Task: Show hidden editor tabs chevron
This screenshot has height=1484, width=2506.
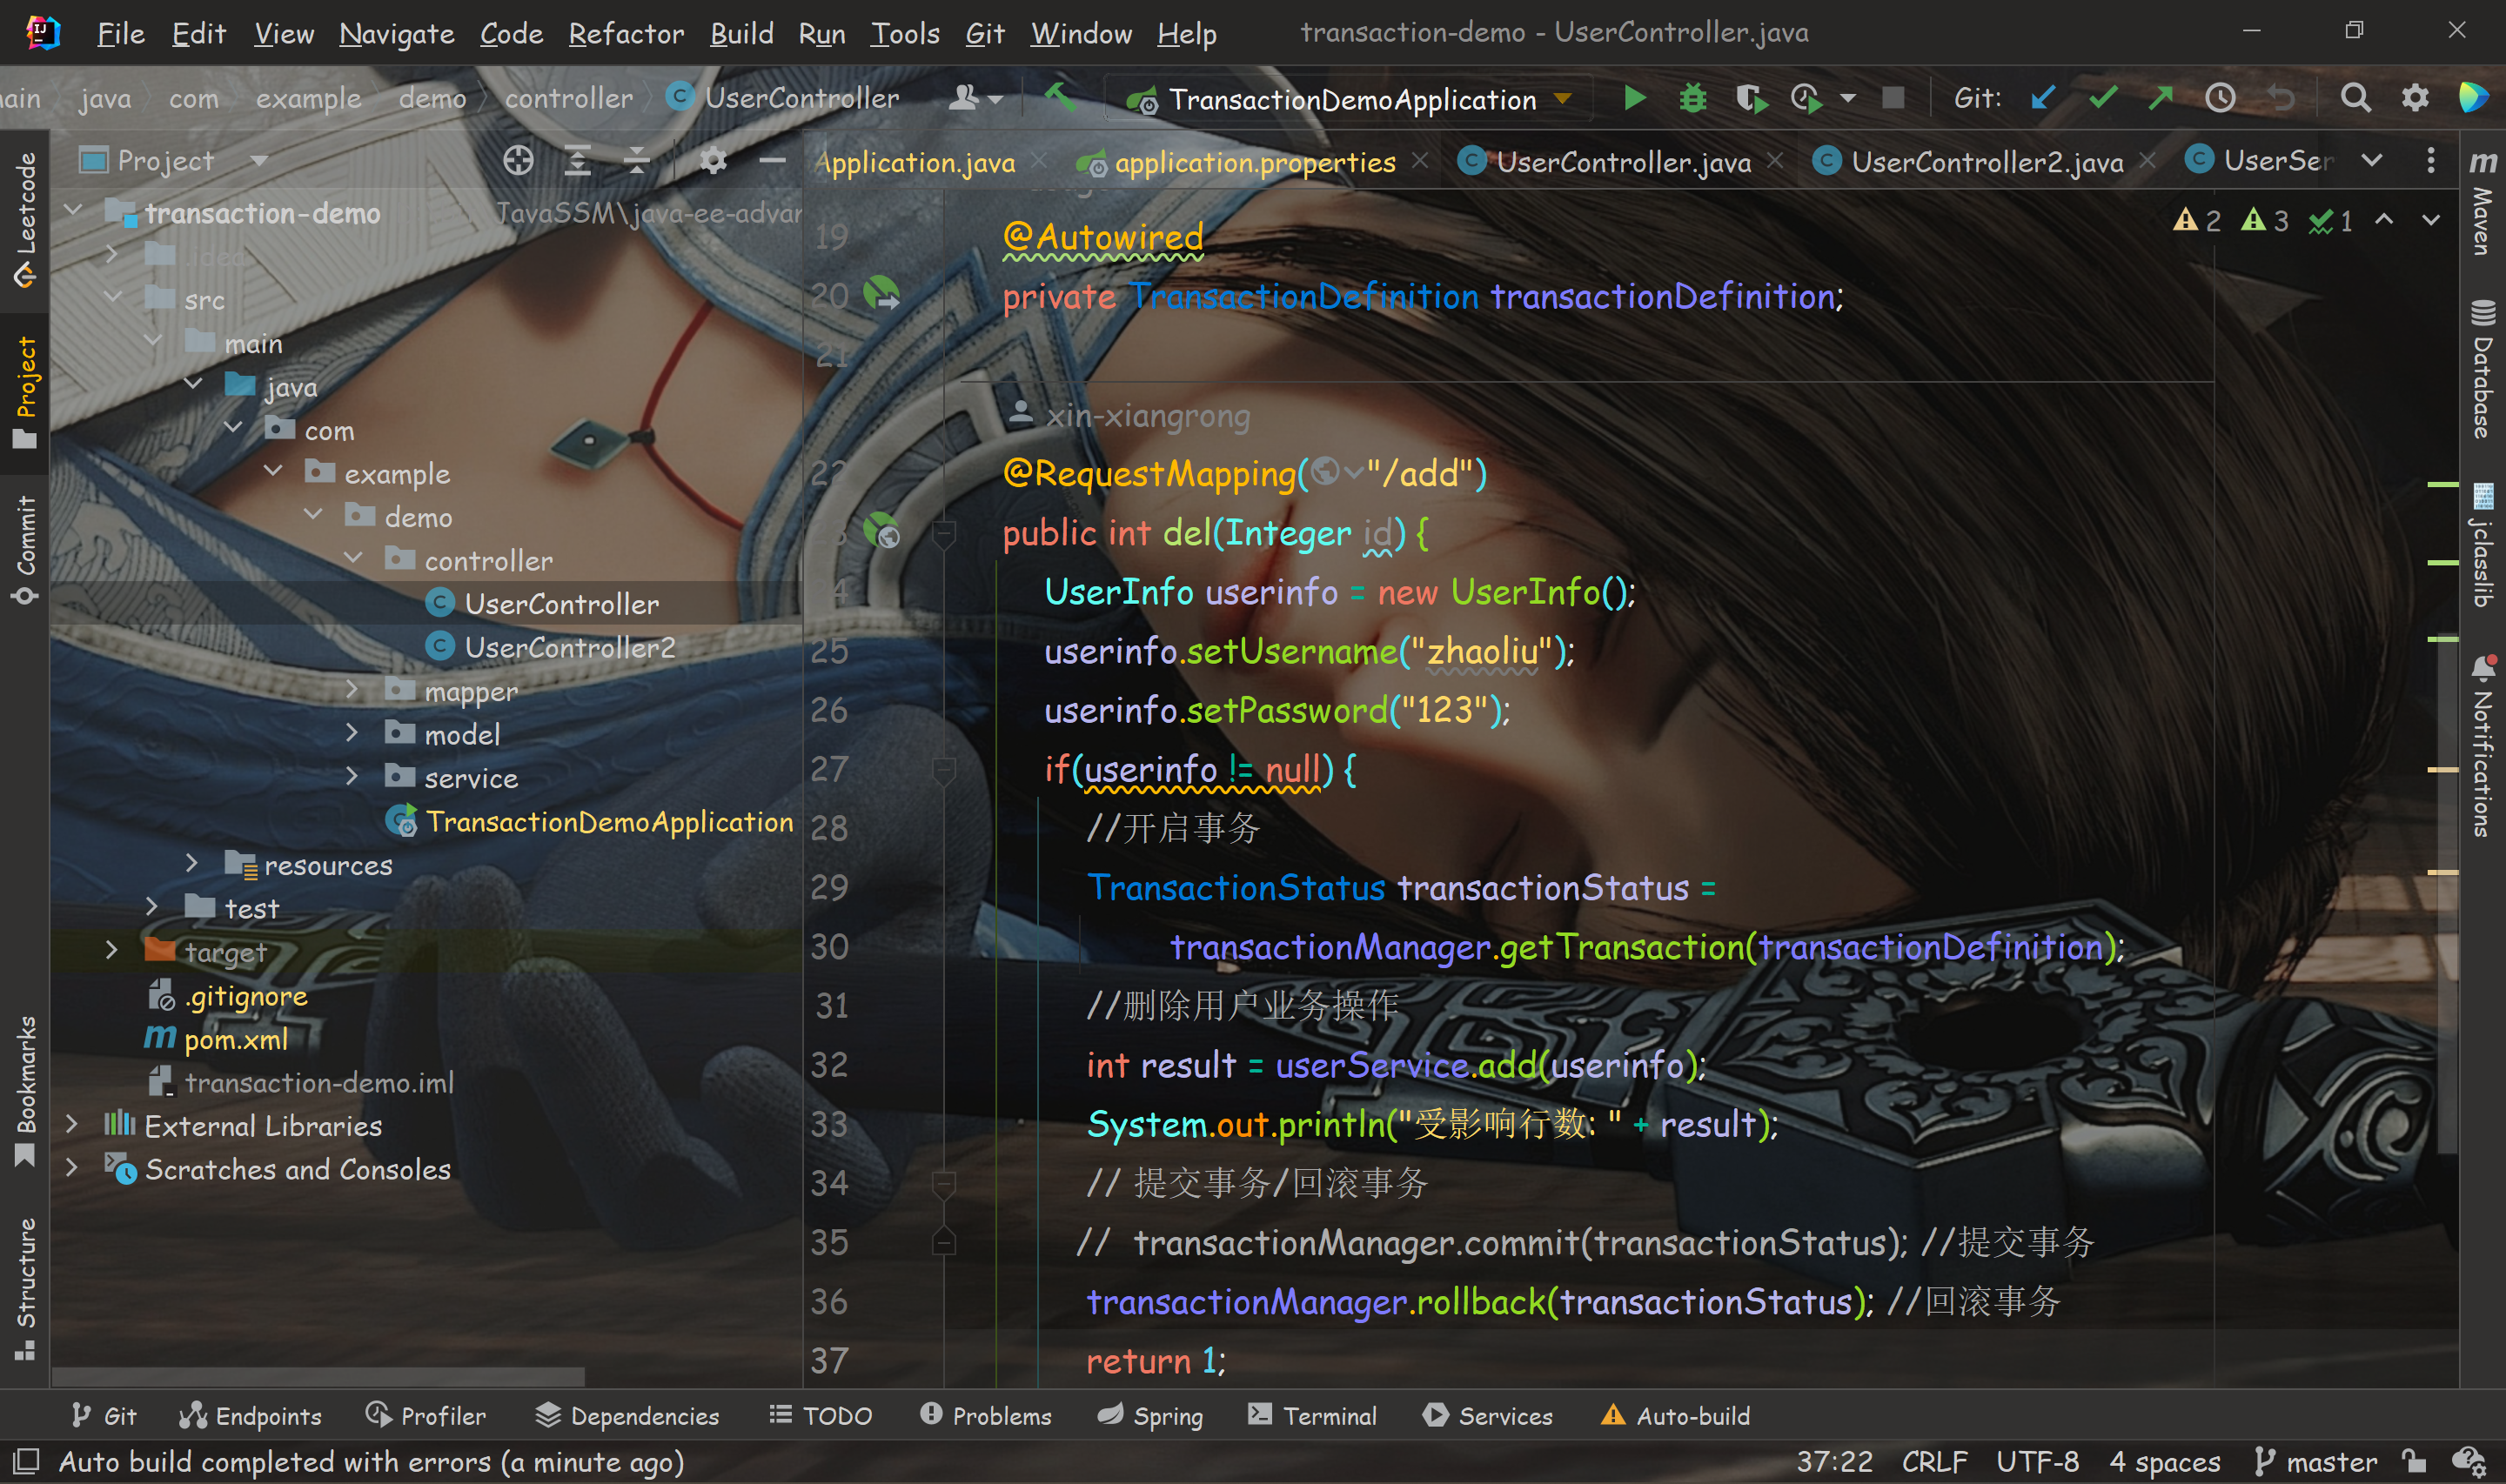Action: 2371,161
